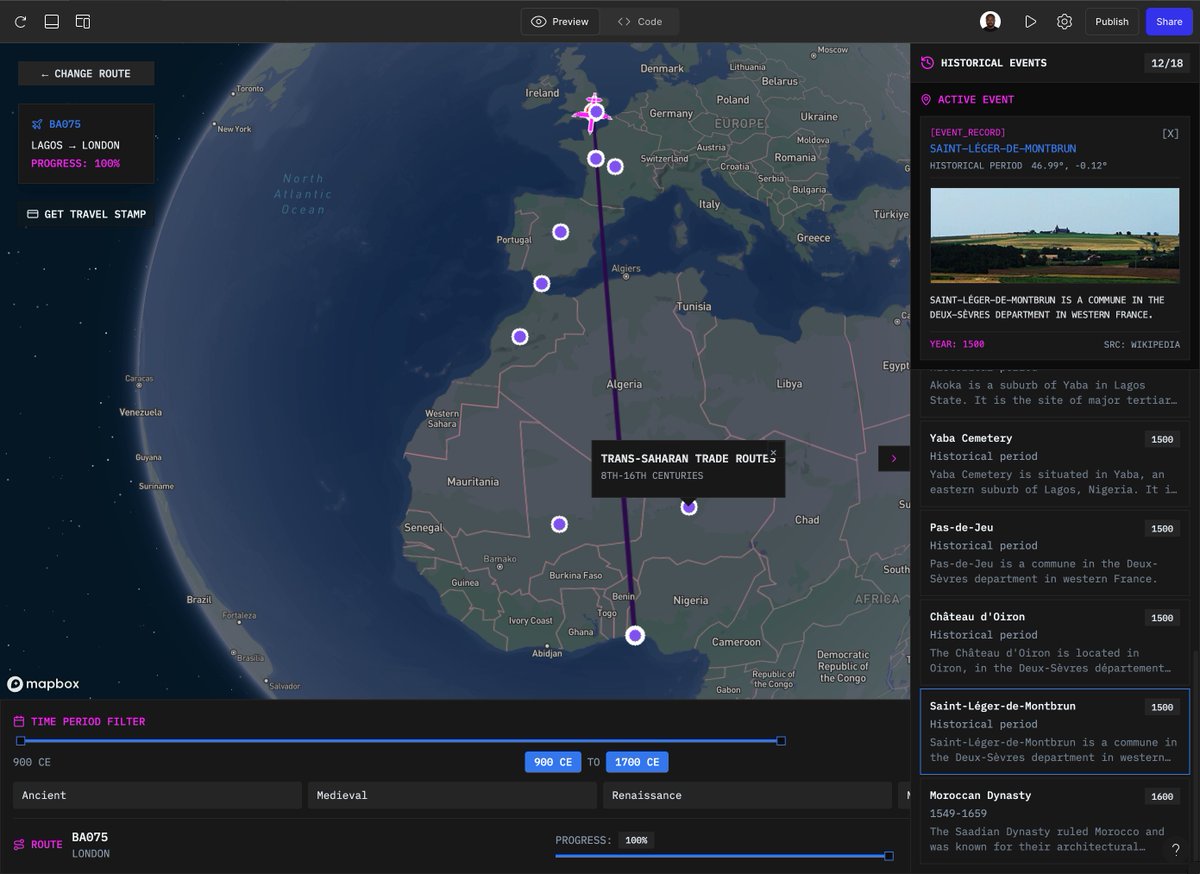Click the route progress slider handle
Screen dimensions: 1200x874
click(x=889, y=856)
